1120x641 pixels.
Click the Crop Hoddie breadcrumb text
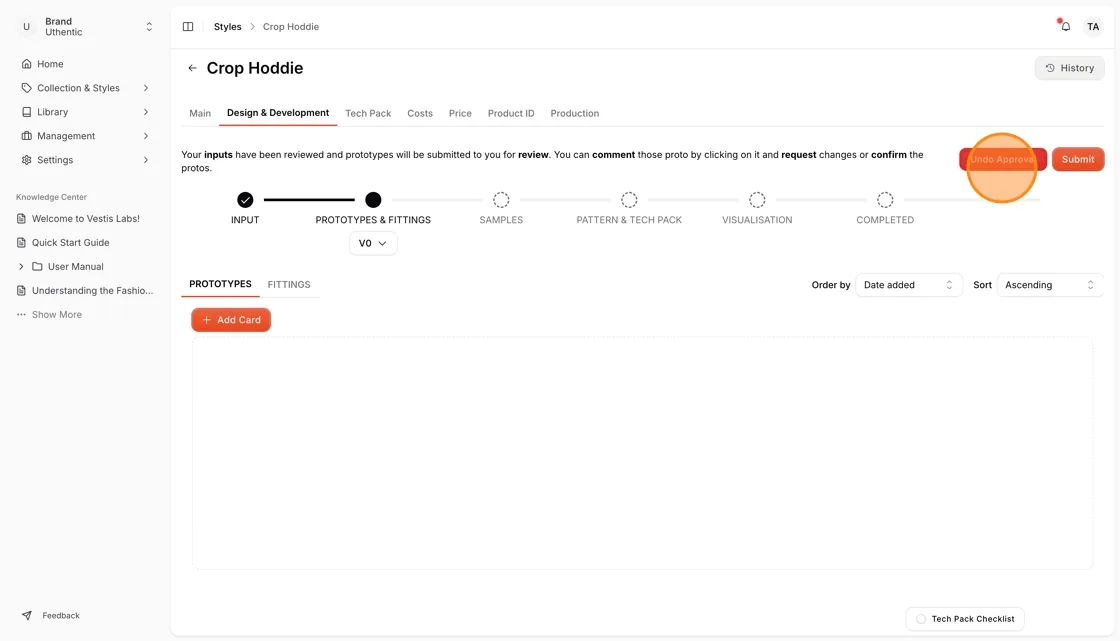pos(291,26)
